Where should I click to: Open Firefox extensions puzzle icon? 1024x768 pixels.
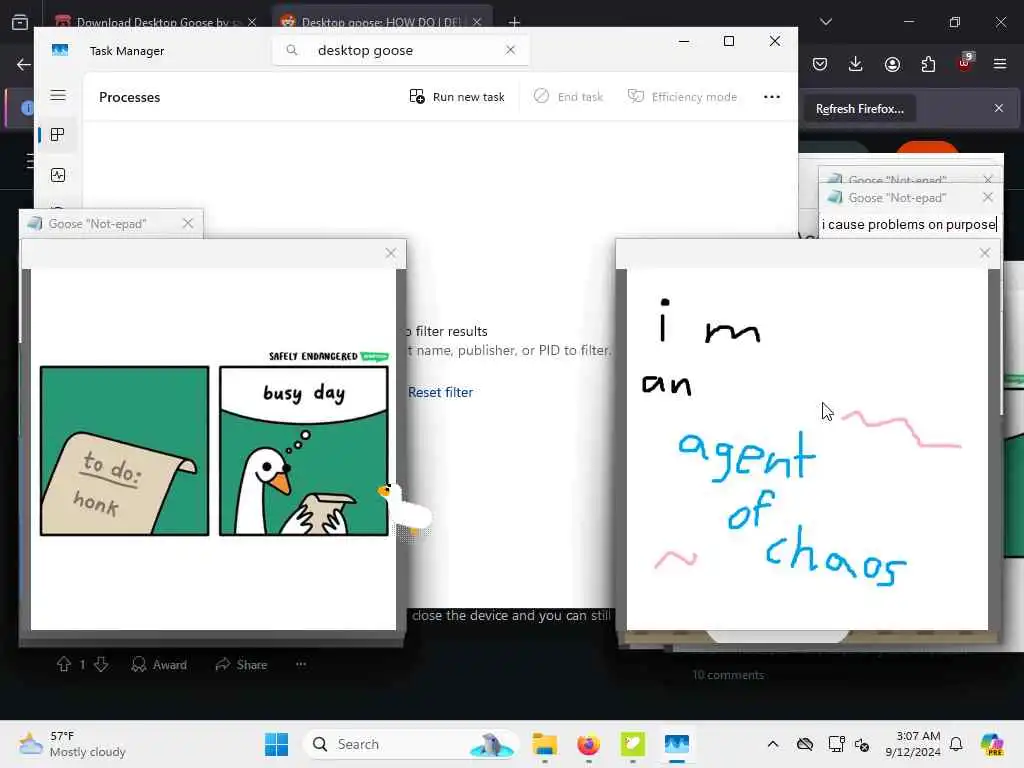[928, 64]
